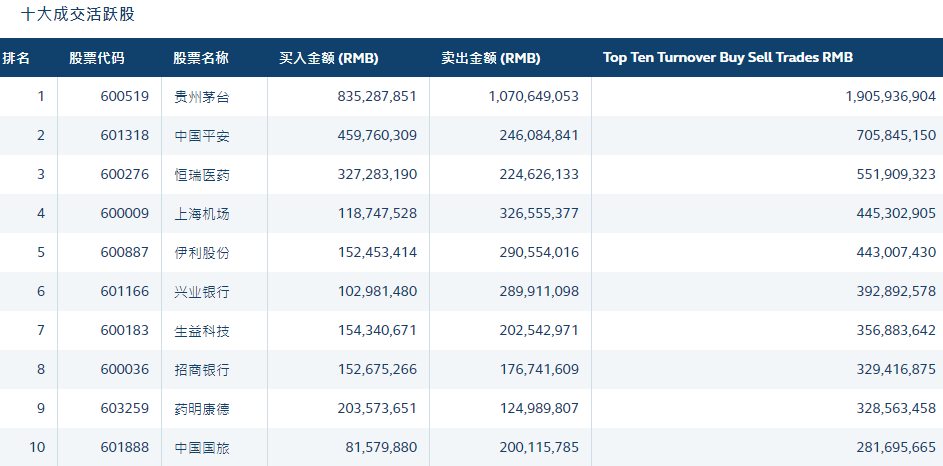Click buy amount 154,340,671
The height and width of the screenshot is (466, 943).
click(x=377, y=330)
